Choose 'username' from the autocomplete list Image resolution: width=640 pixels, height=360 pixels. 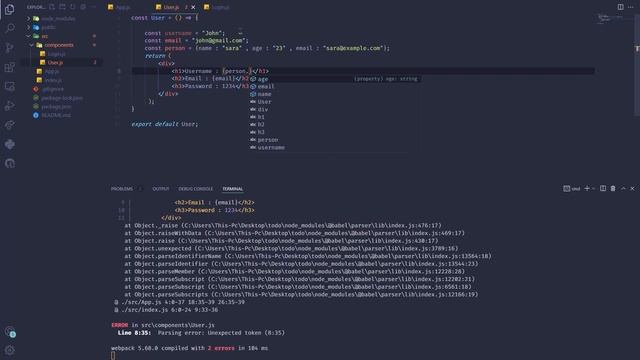pyautogui.click(x=335, y=147)
